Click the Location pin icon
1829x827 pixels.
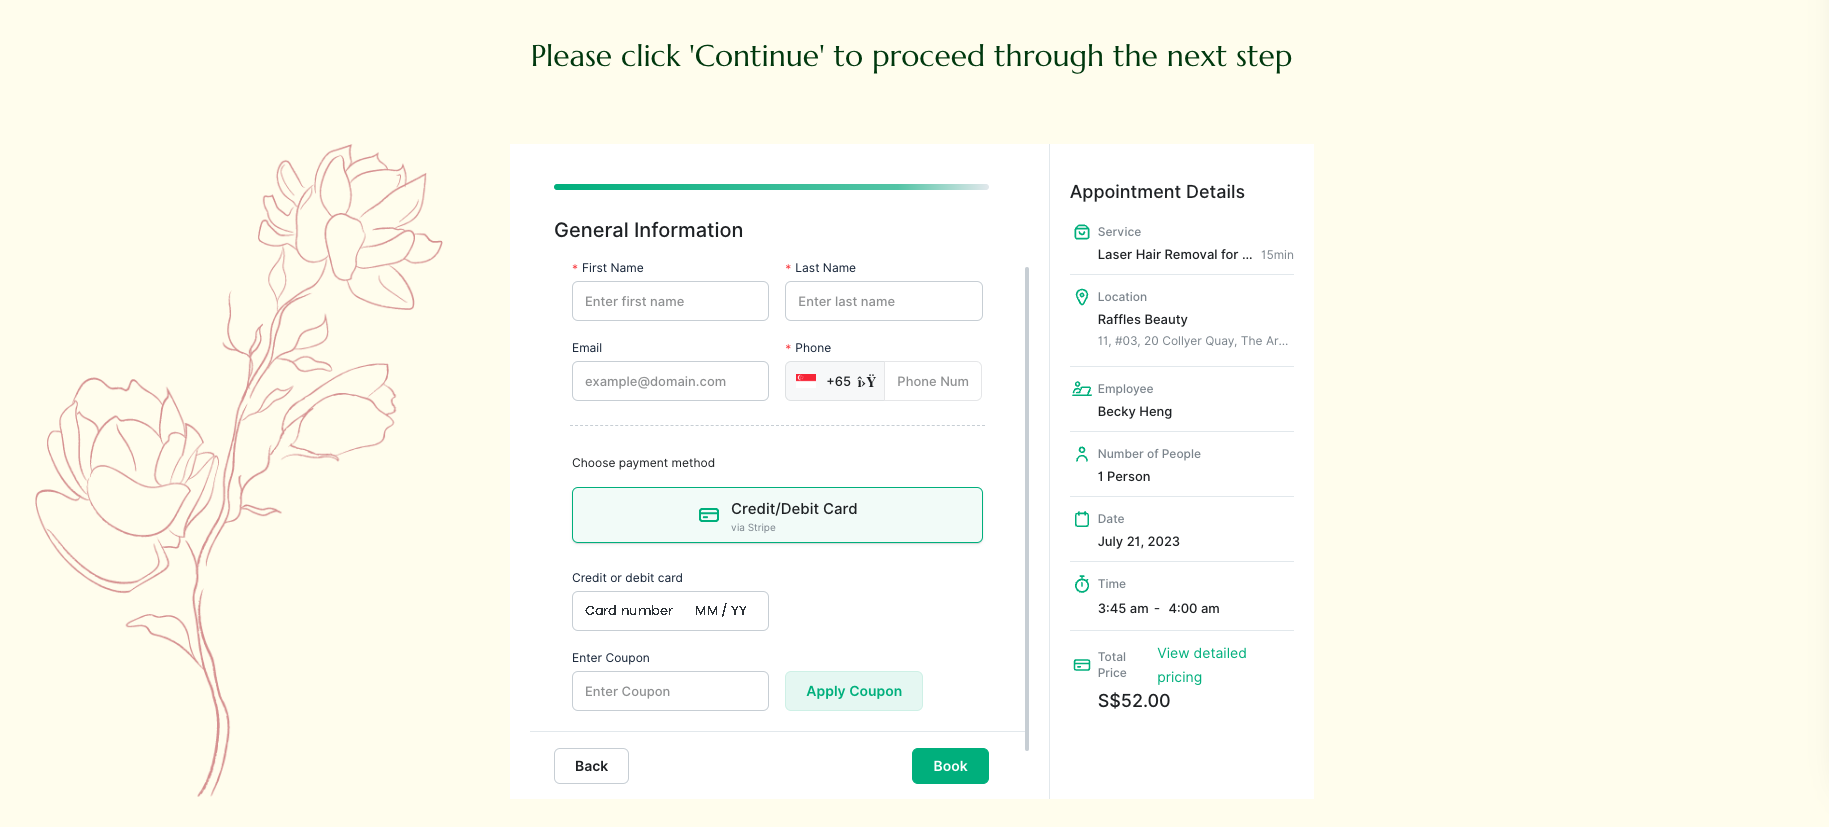[x=1082, y=297]
